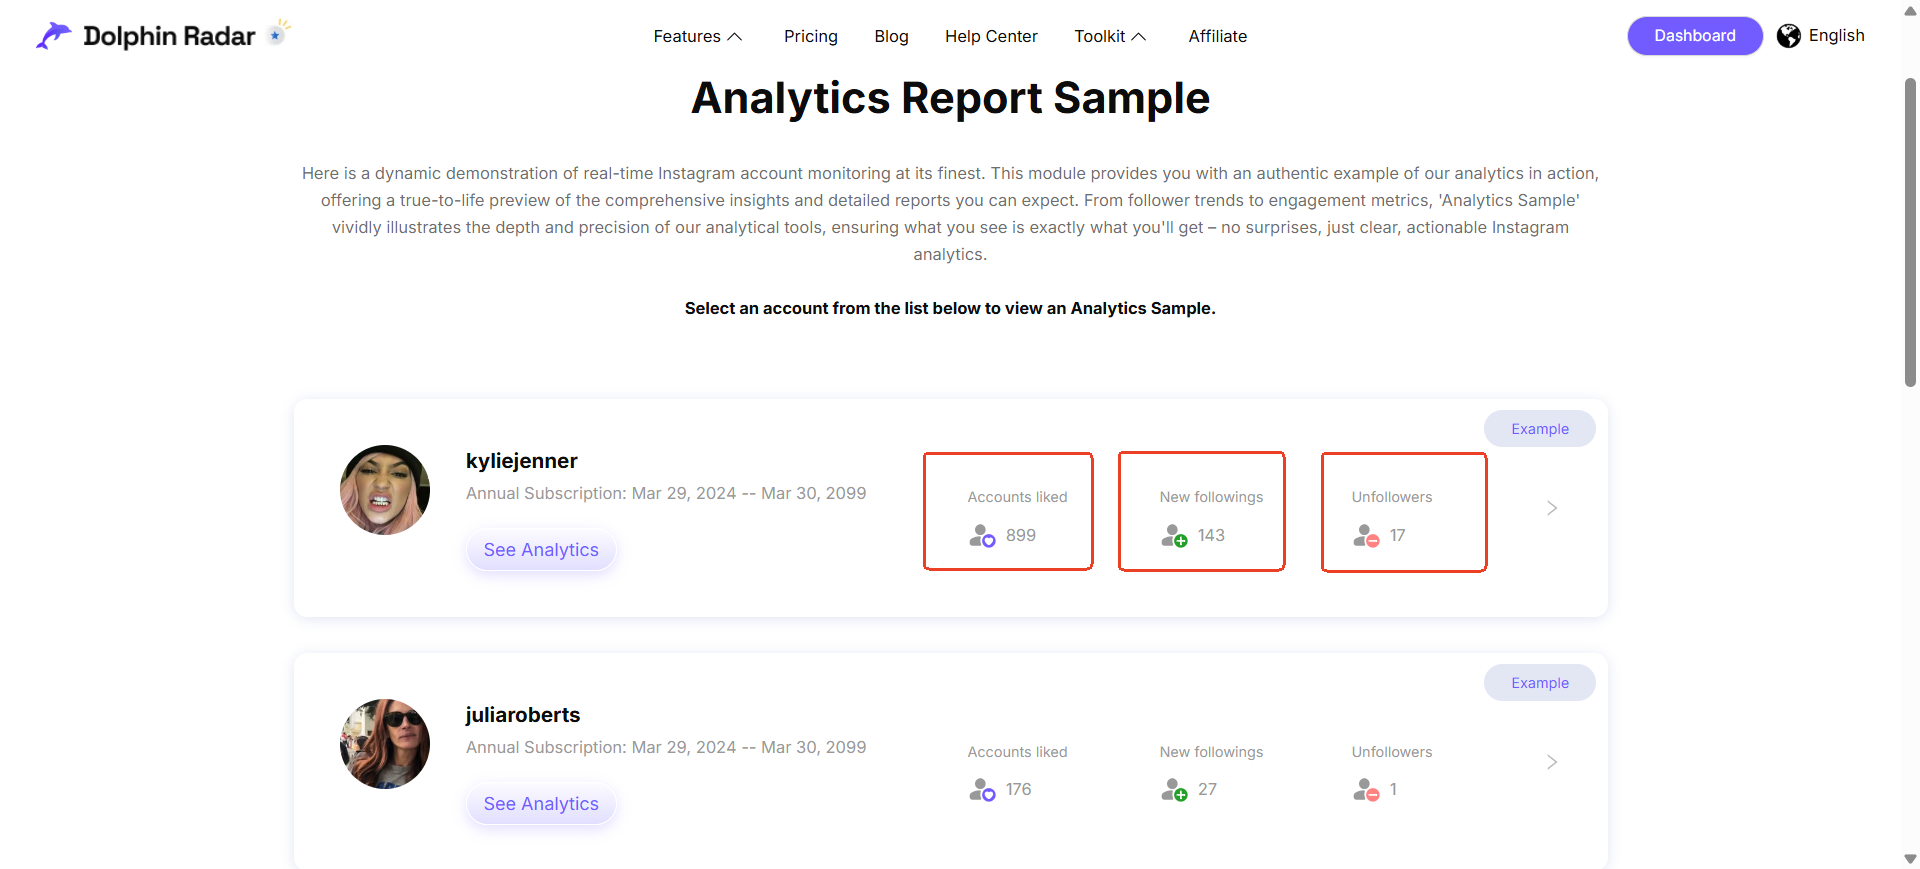Viewport: 1920px width, 869px height.
Task: Click the globe language icon
Action: [x=1789, y=36]
